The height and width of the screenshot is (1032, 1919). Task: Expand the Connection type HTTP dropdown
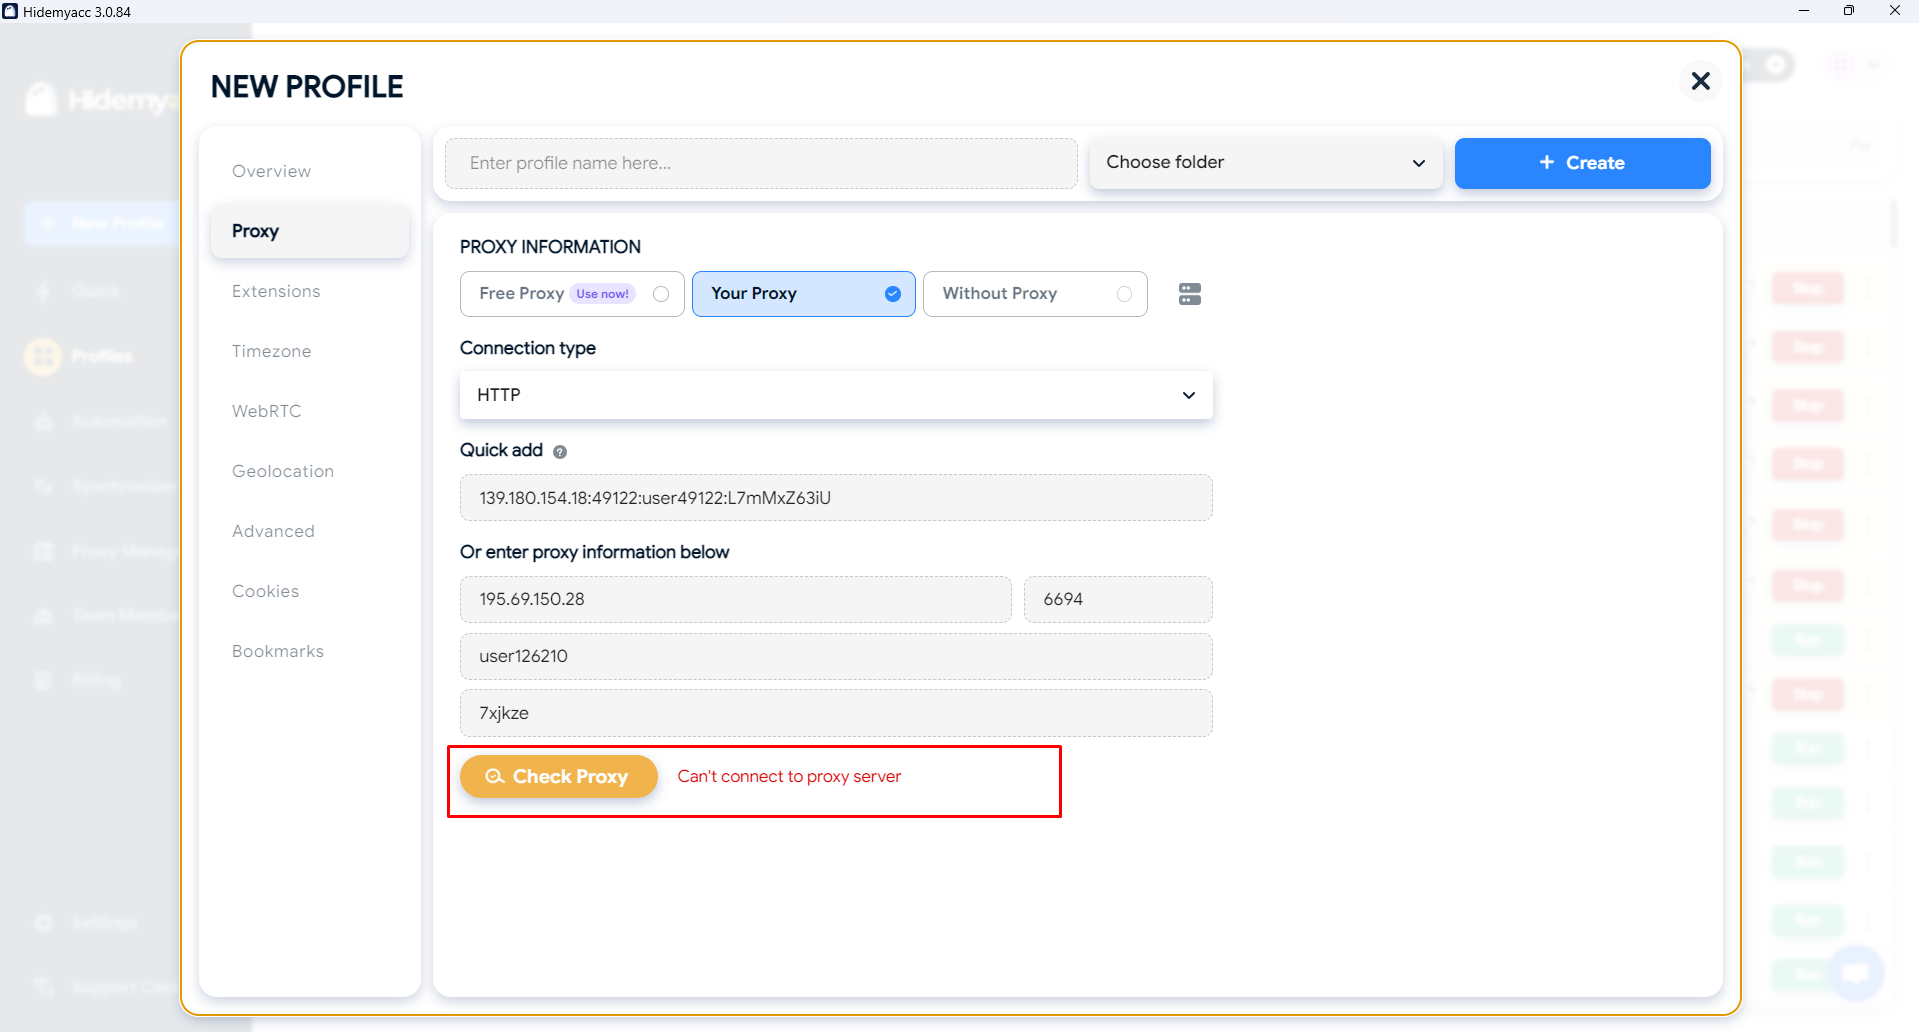click(x=836, y=395)
